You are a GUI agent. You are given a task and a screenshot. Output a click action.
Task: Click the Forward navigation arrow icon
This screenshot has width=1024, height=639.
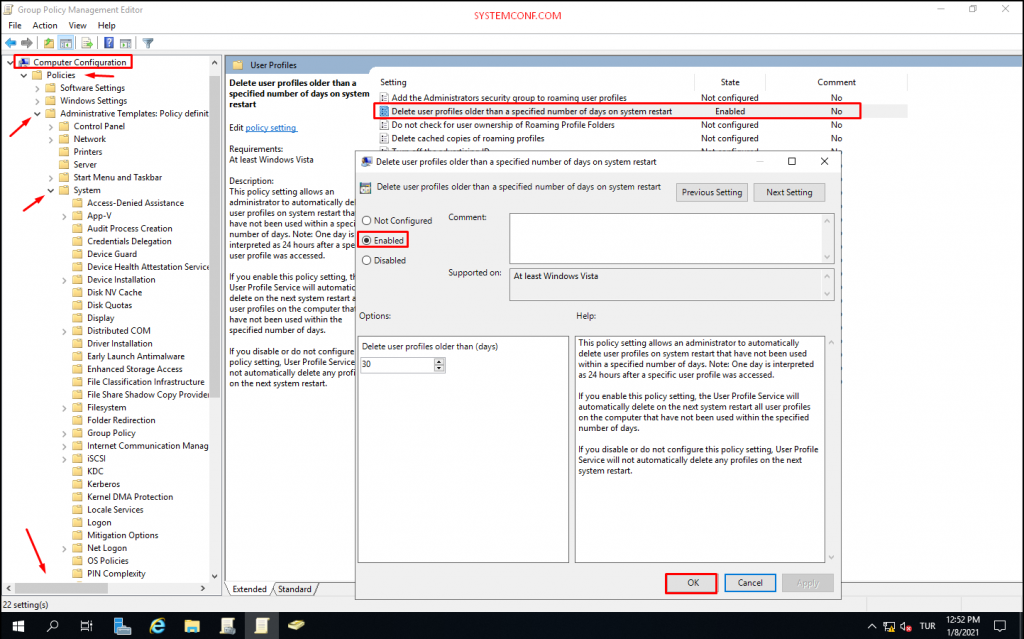tap(27, 43)
